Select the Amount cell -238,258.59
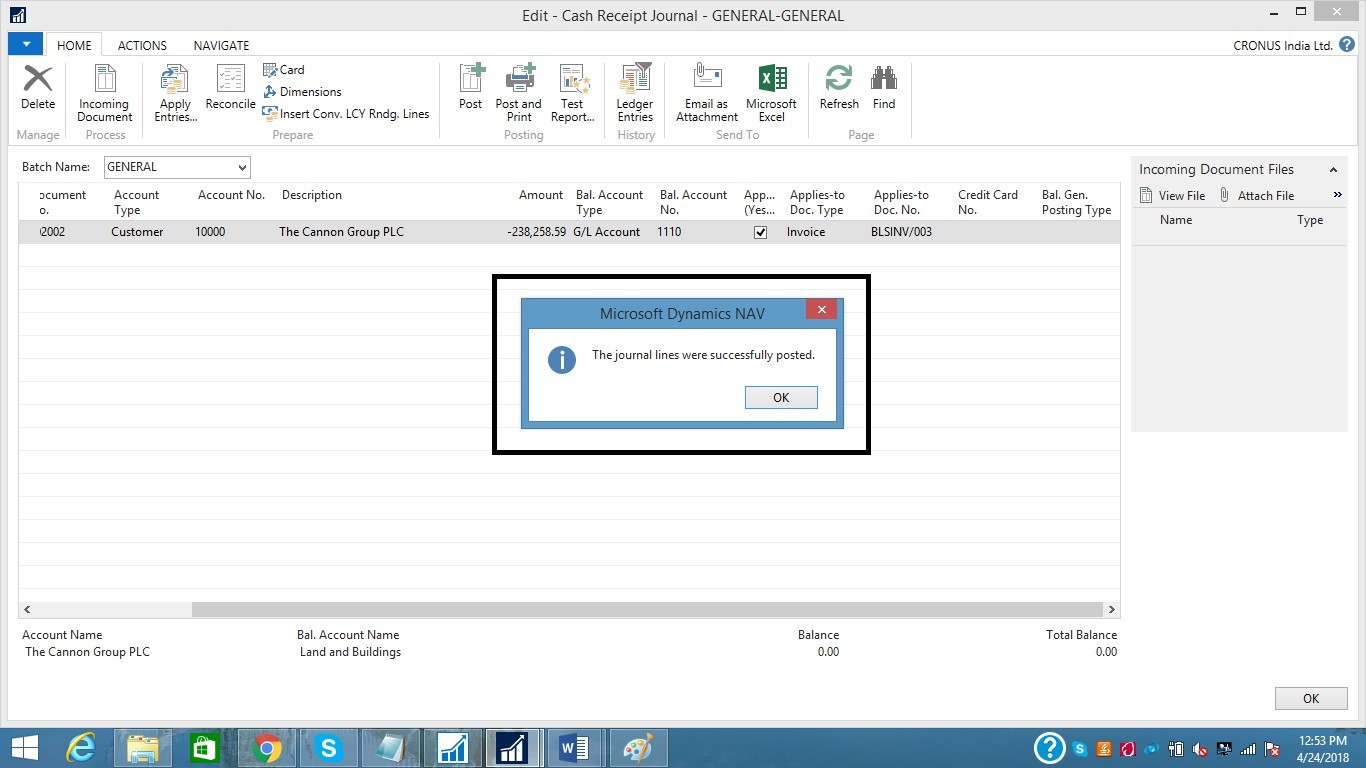Image resolution: width=1366 pixels, height=768 pixels. [x=536, y=232]
